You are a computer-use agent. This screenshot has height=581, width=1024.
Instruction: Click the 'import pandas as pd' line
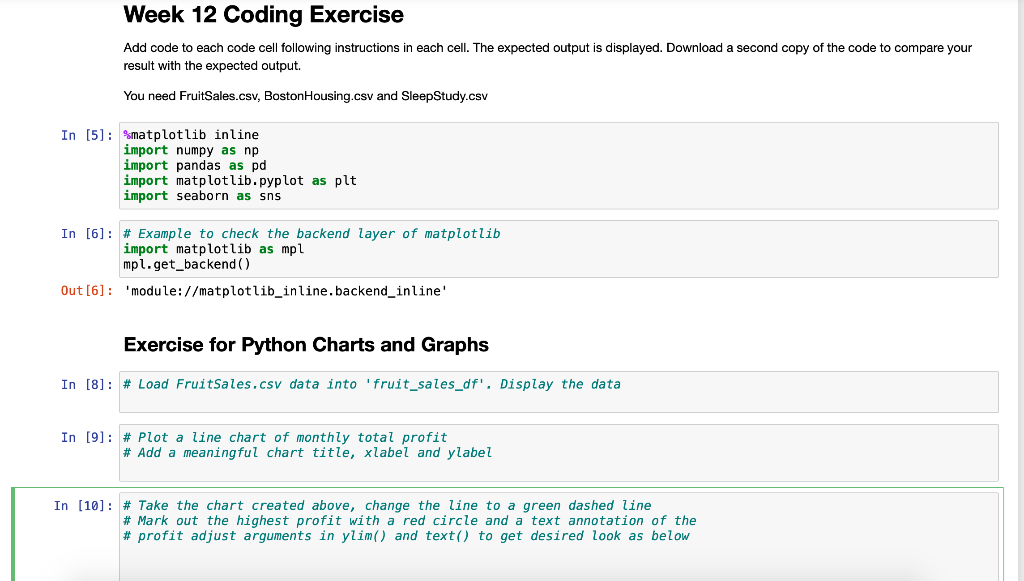click(195, 165)
